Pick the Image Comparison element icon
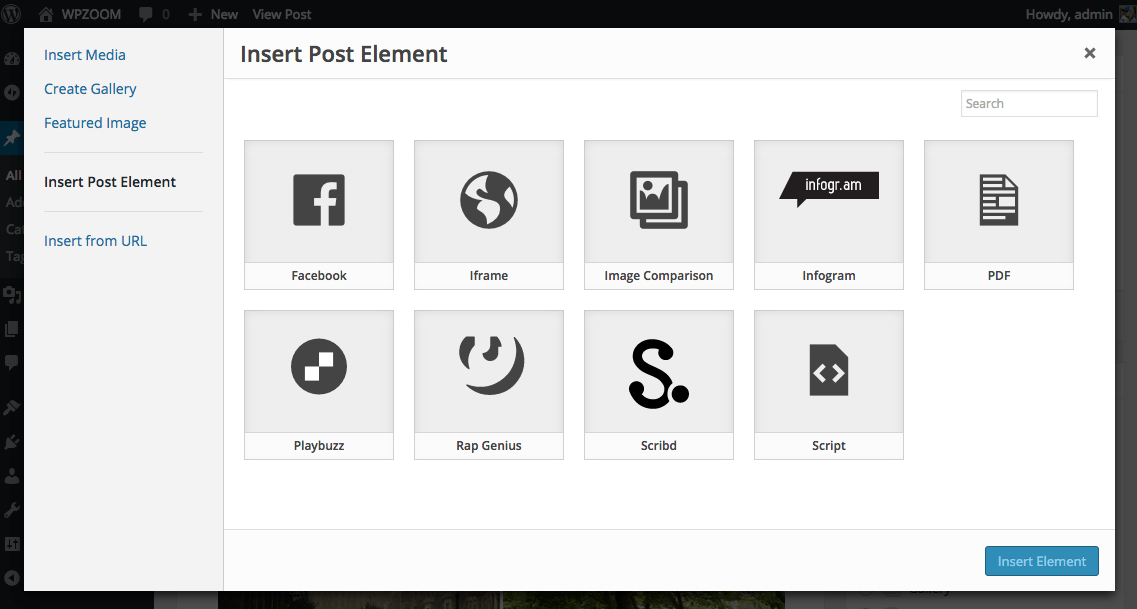Image resolution: width=1137 pixels, height=609 pixels. tap(659, 200)
